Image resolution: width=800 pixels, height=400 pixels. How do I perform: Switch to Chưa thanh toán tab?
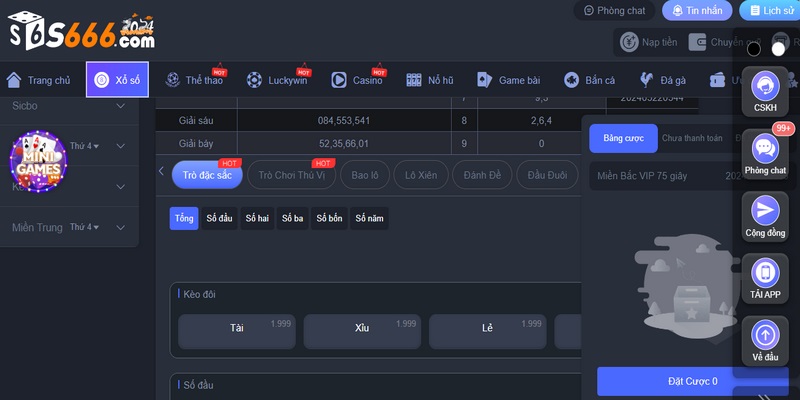coord(693,138)
